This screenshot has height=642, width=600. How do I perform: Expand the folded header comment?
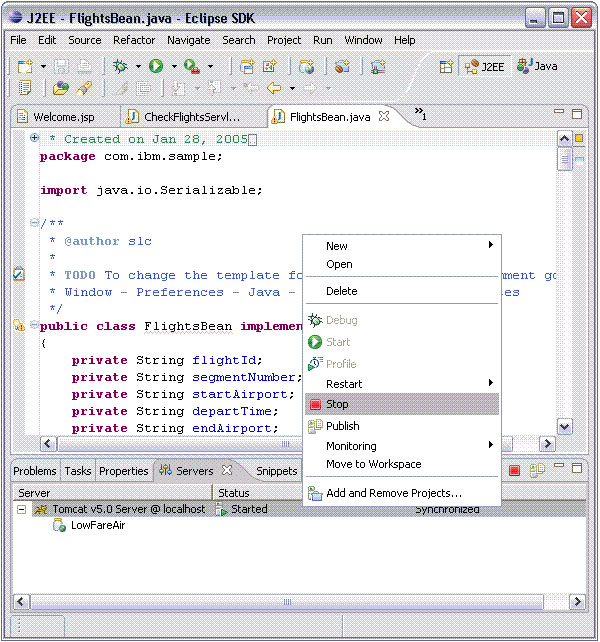(x=34, y=138)
